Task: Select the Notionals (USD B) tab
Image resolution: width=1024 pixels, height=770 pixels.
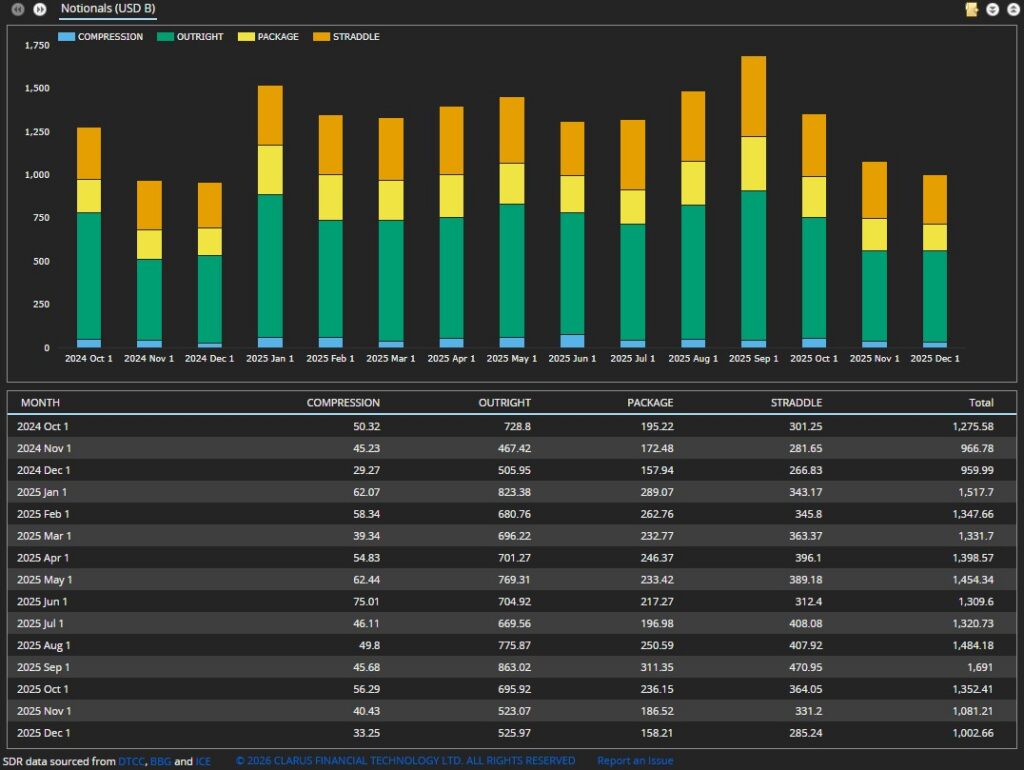Action: click(x=108, y=9)
